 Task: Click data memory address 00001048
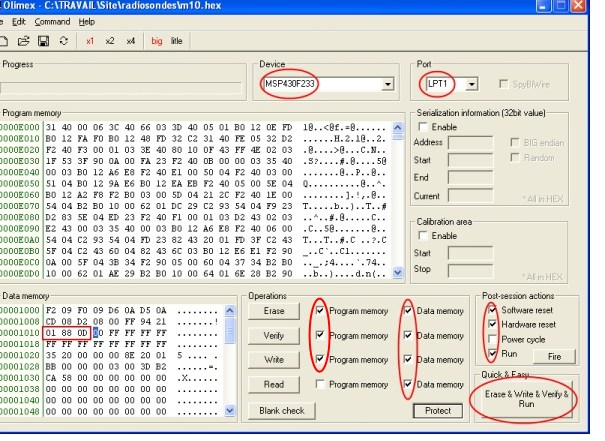click(x=20, y=412)
